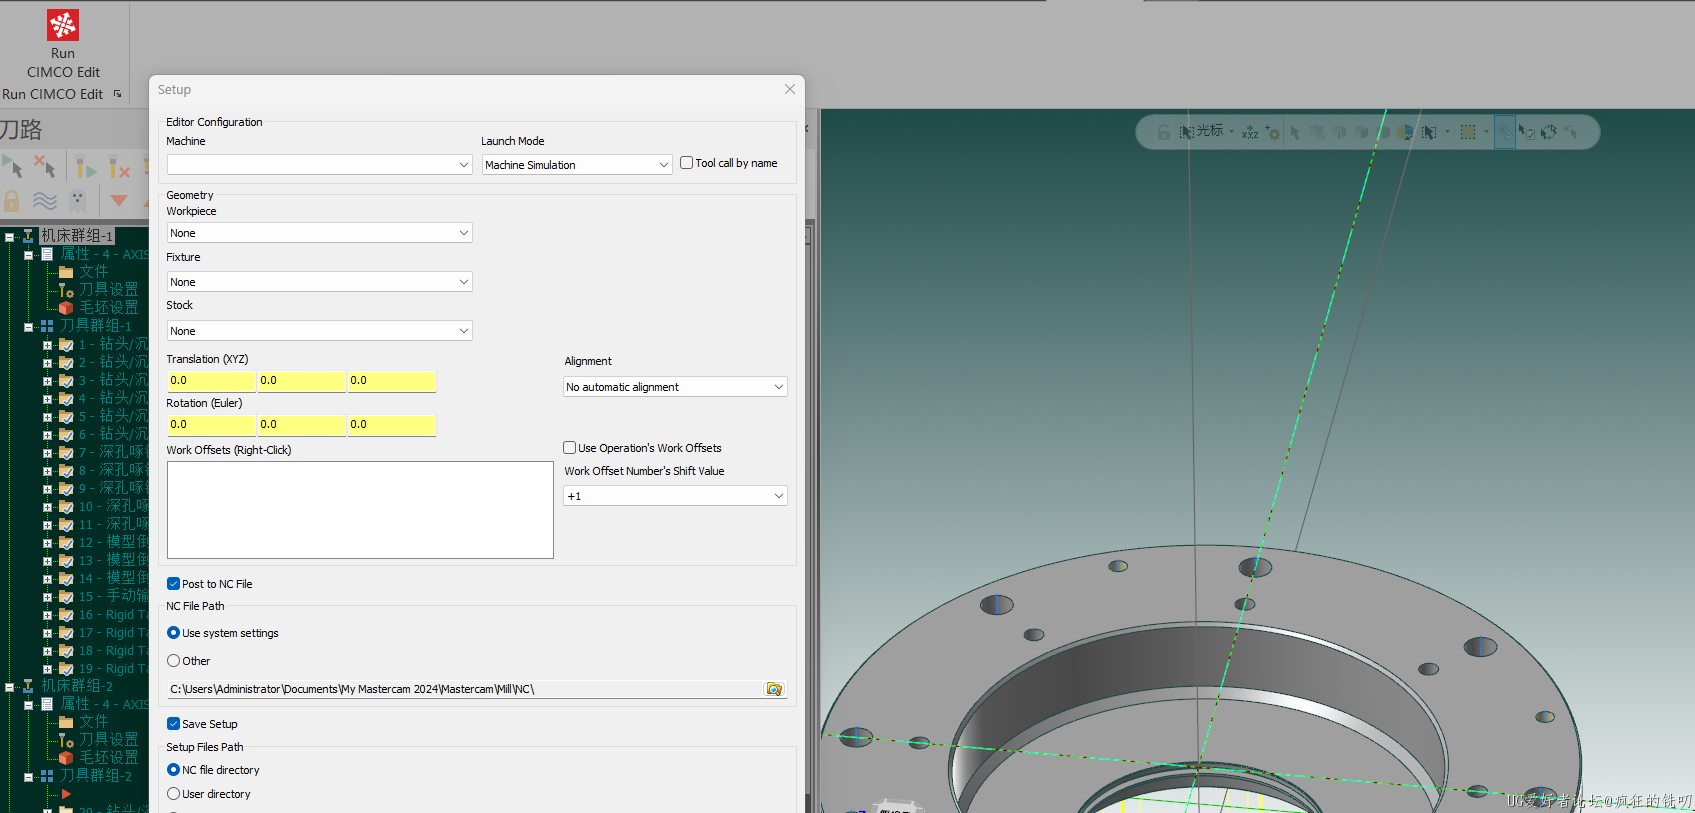Expand operation 10 - 深孔啄 tree node
1695x813 pixels.
47,507
